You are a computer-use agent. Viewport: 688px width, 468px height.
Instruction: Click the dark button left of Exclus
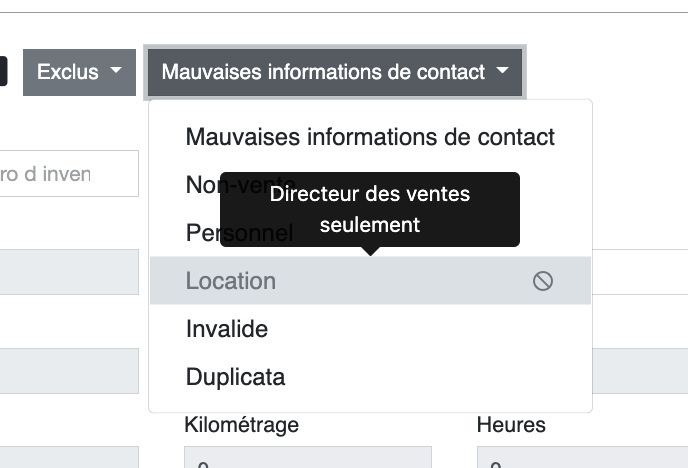click(4, 71)
